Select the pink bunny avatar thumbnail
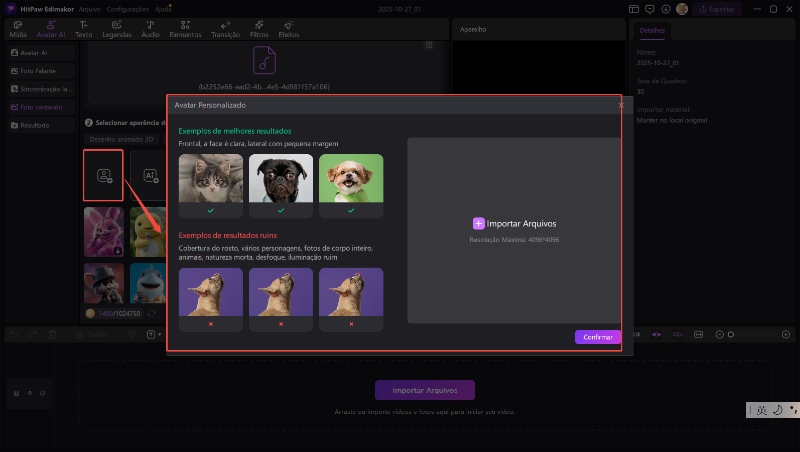The width and height of the screenshot is (800, 452). click(104, 231)
